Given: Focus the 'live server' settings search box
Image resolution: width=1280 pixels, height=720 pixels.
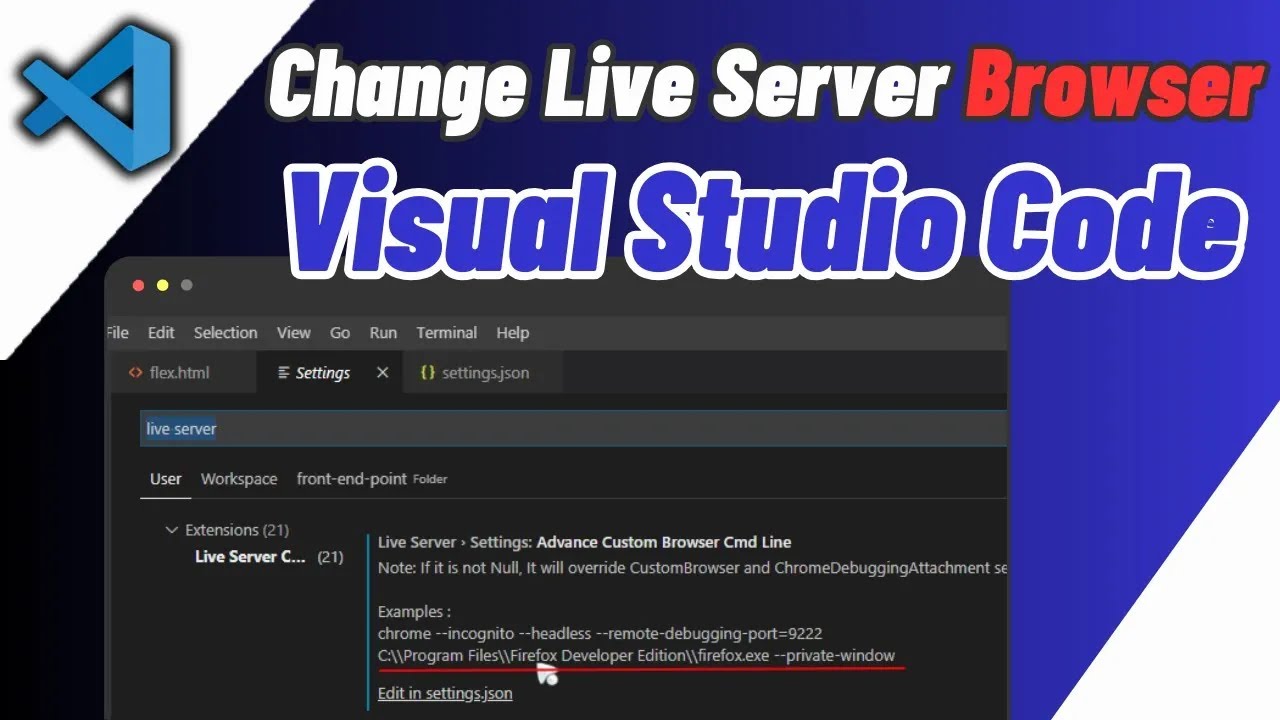Looking at the screenshot, I should [x=573, y=428].
